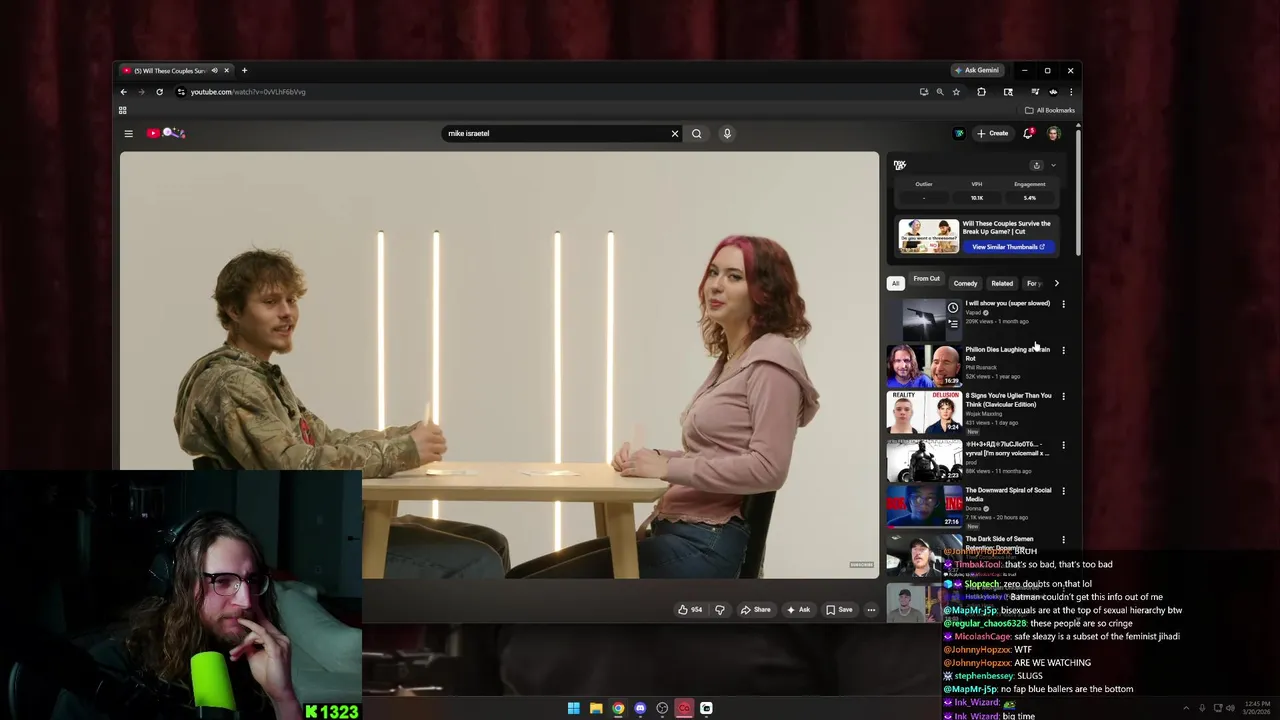Viewport: 1280px width, 720px height.
Task: Open a new Chrome tab
Action: tap(244, 71)
